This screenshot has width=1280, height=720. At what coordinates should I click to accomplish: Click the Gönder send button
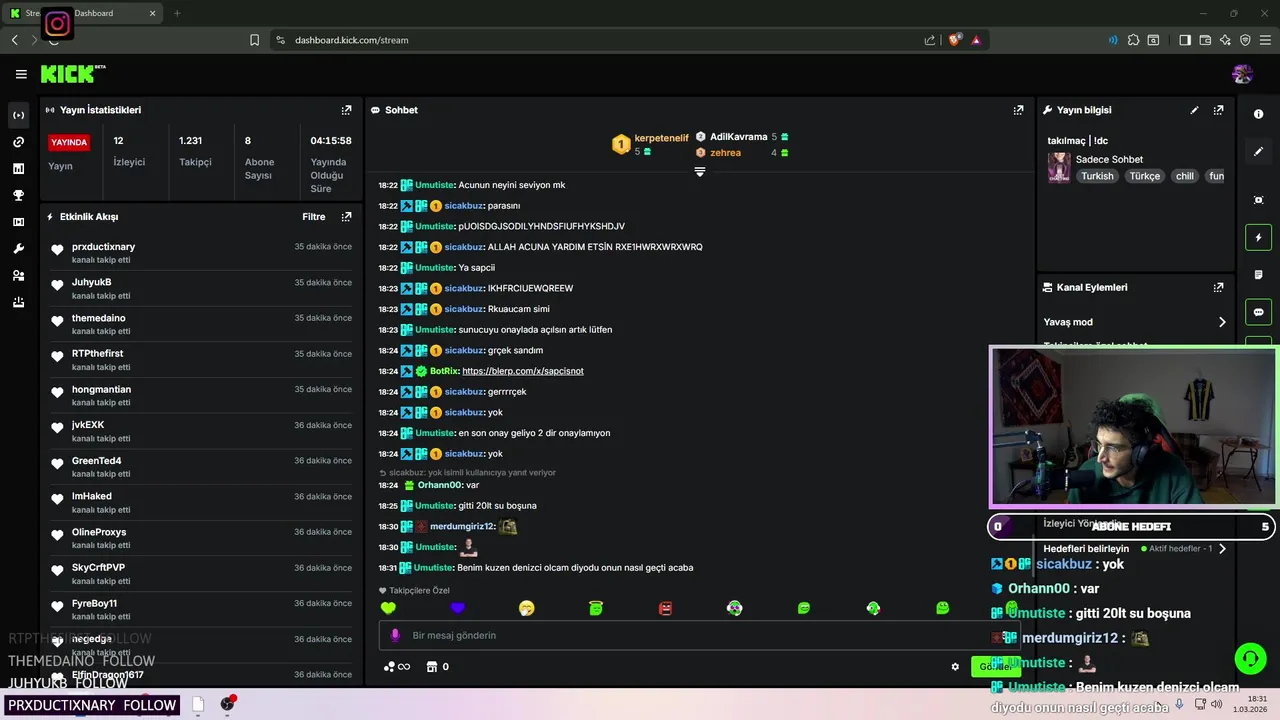(x=996, y=667)
